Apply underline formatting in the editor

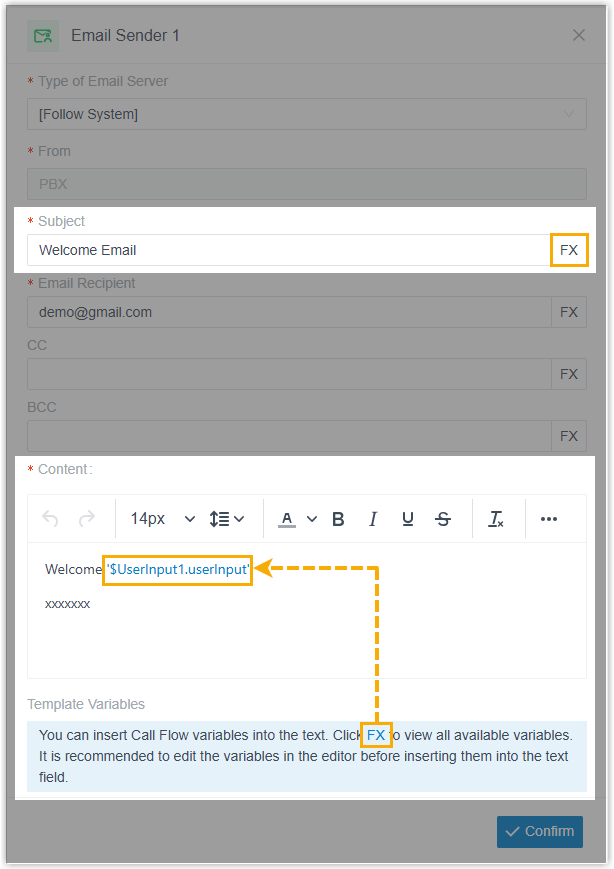408,518
